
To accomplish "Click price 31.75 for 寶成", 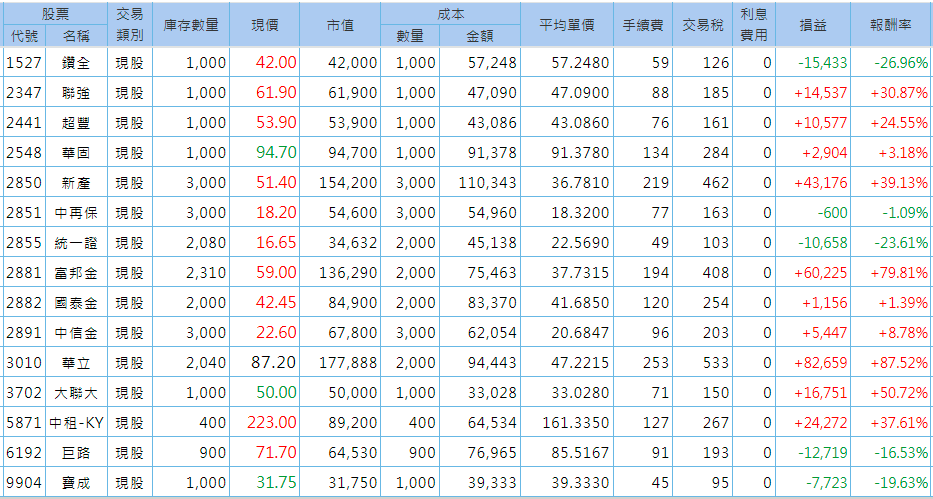I will [277, 483].
